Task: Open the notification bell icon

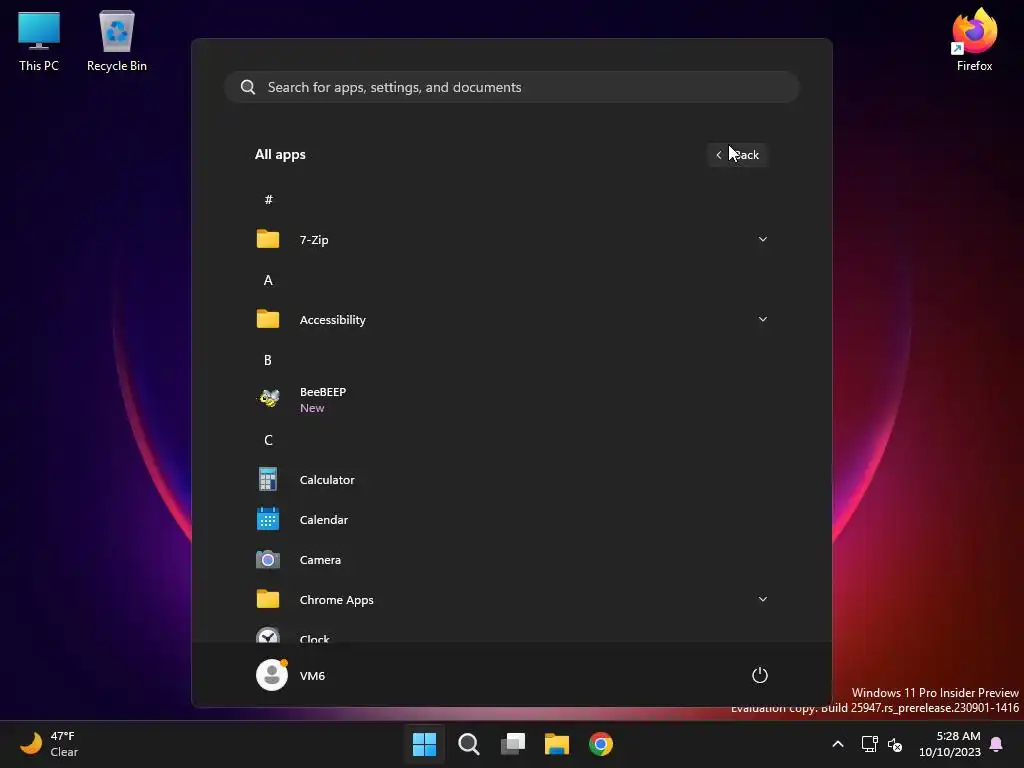Action: point(997,744)
